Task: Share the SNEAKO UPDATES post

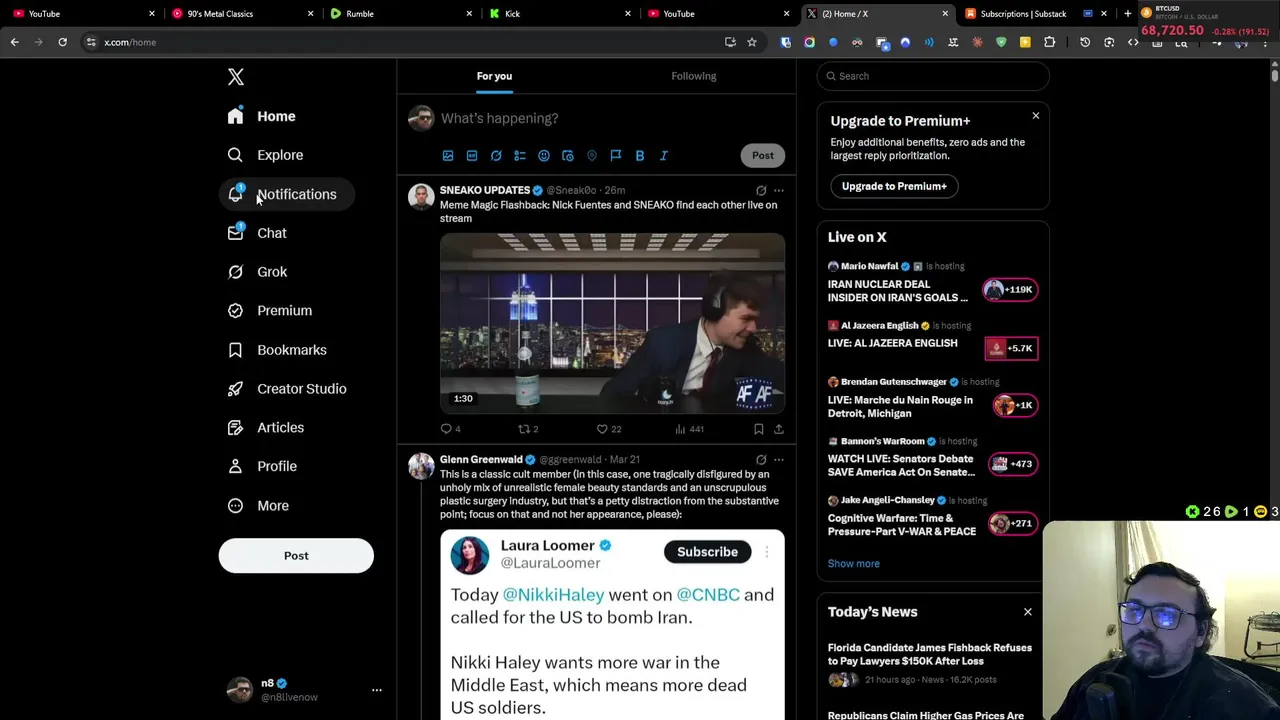Action: (x=779, y=429)
